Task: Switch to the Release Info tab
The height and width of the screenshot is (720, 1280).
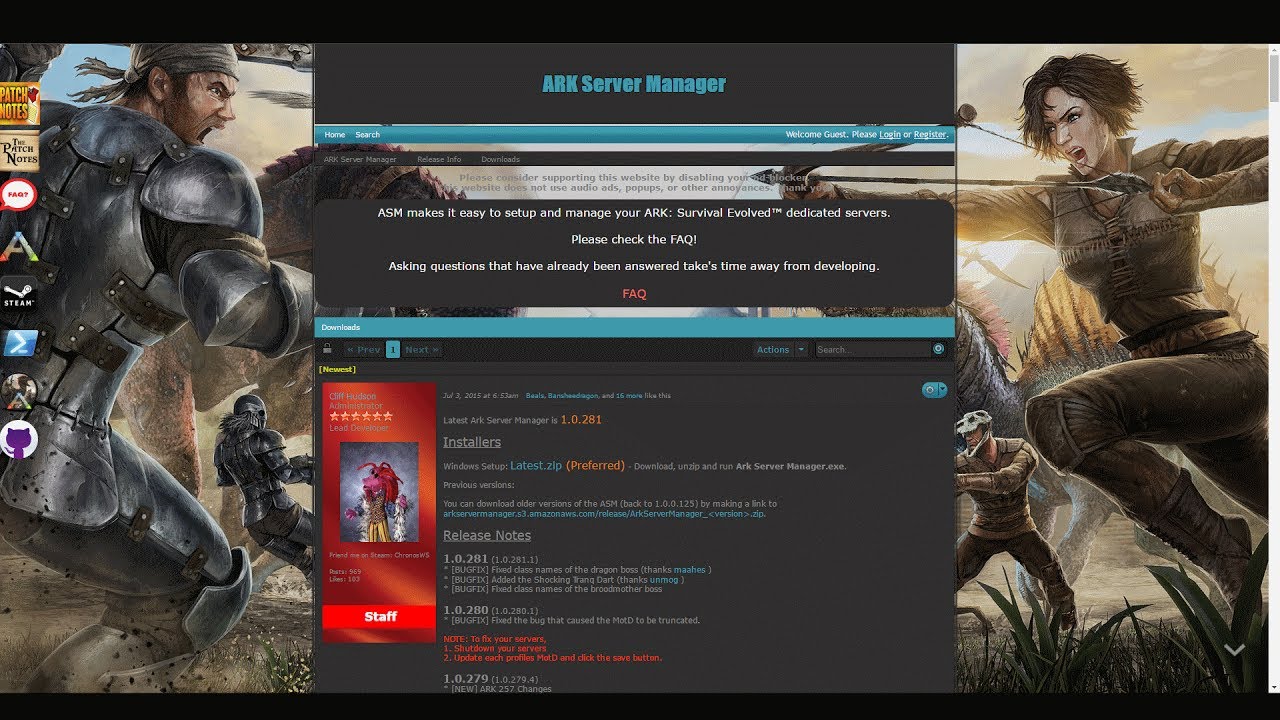Action: click(439, 159)
